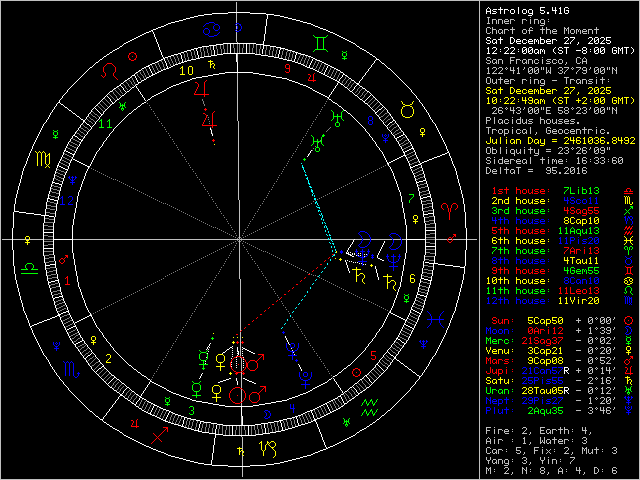Select the Capricorn glyph at the wheel bottom
640x480 pixels.
pos(268,449)
